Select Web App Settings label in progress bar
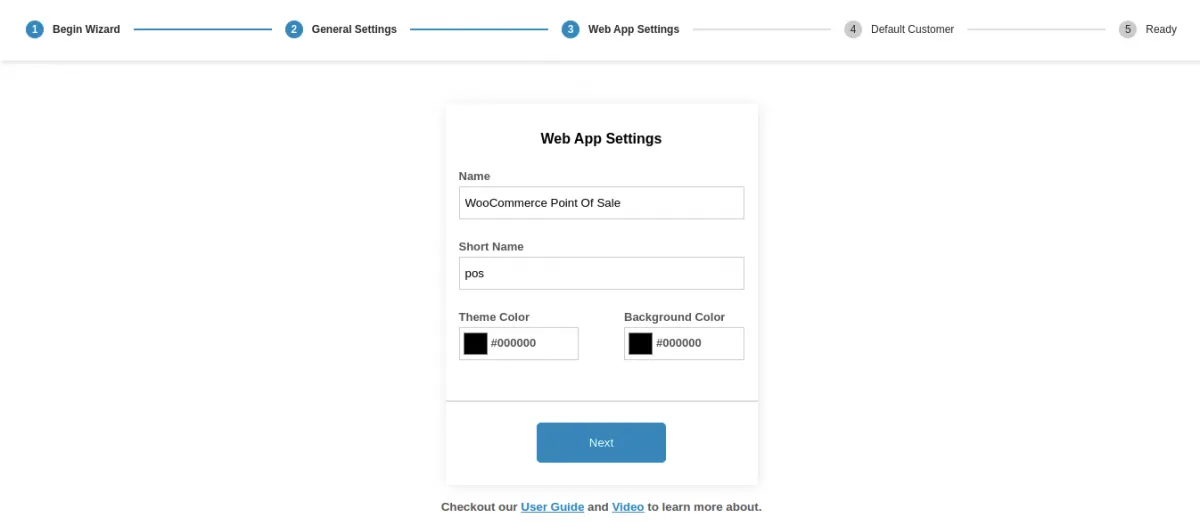The image size is (1200, 526). pos(633,29)
